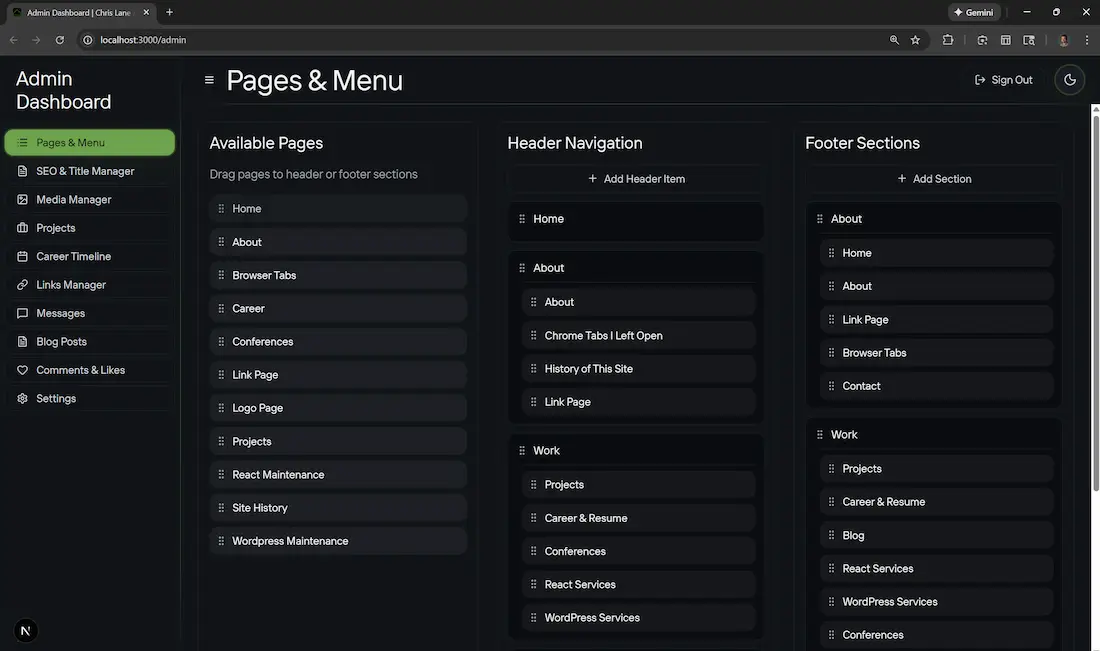Select Conferences in Available Pages

pyautogui.click(x=338, y=342)
